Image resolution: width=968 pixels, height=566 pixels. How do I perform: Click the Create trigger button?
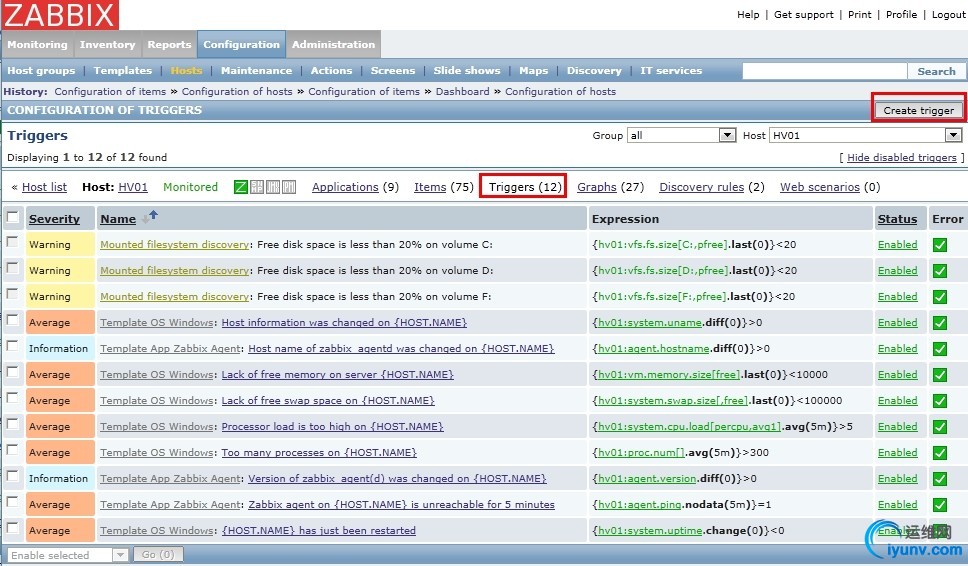coord(919,110)
